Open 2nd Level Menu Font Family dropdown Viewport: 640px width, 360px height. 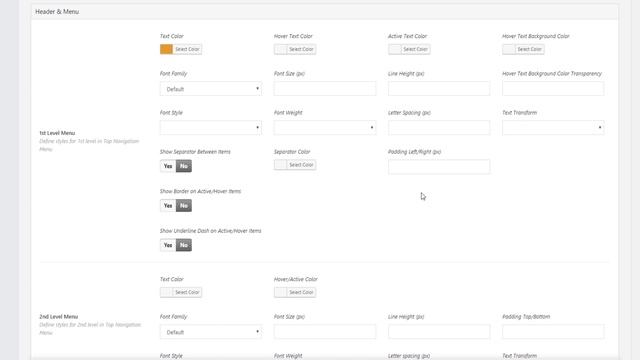pos(211,332)
